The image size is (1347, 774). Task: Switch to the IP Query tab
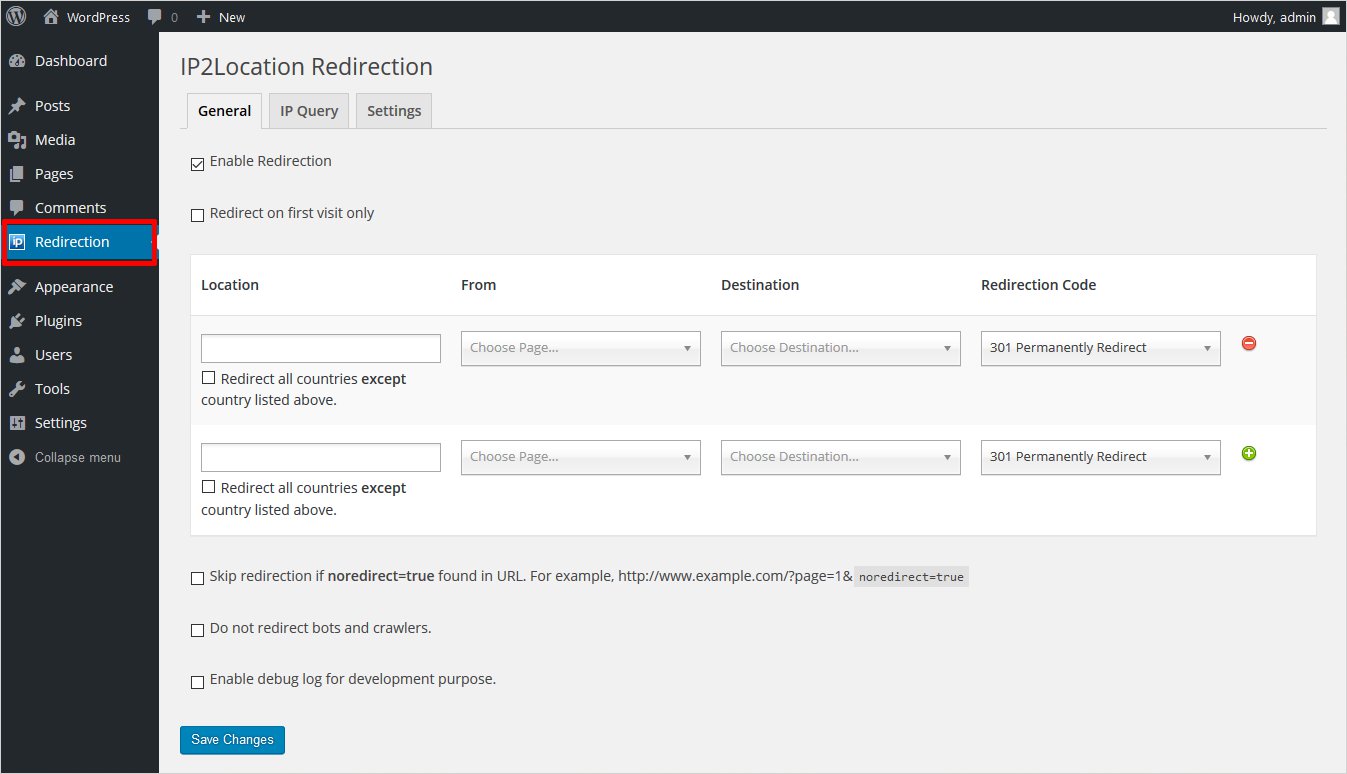pyautogui.click(x=309, y=111)
